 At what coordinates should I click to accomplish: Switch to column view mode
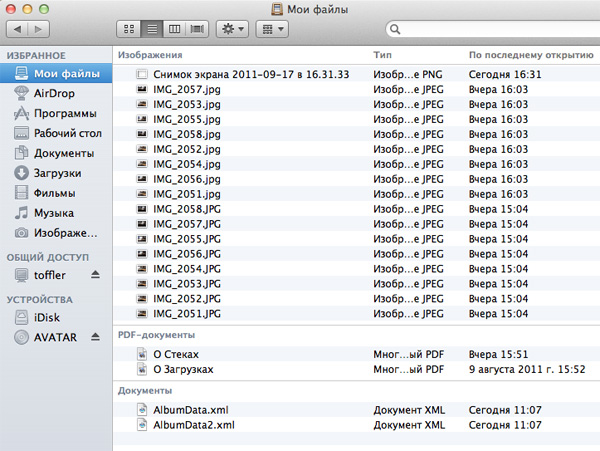tap(173, 30)
